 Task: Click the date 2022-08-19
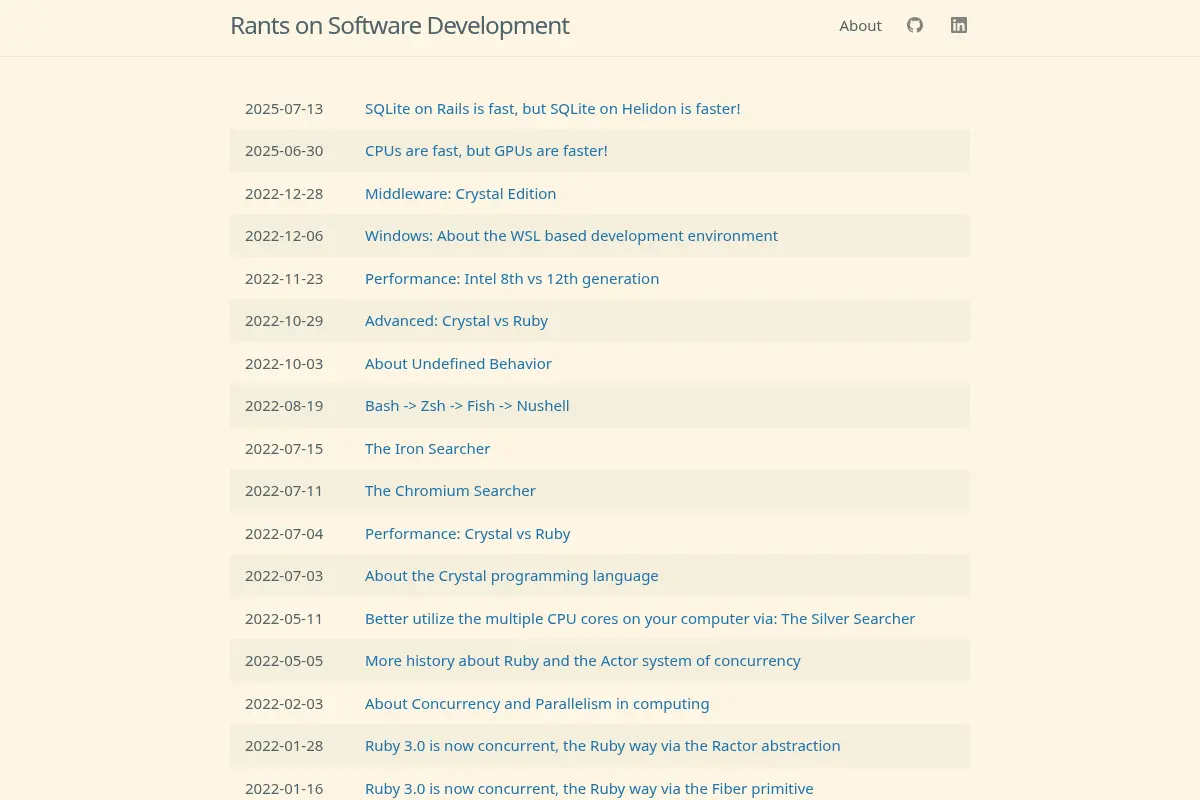click(x=284, y=406)
